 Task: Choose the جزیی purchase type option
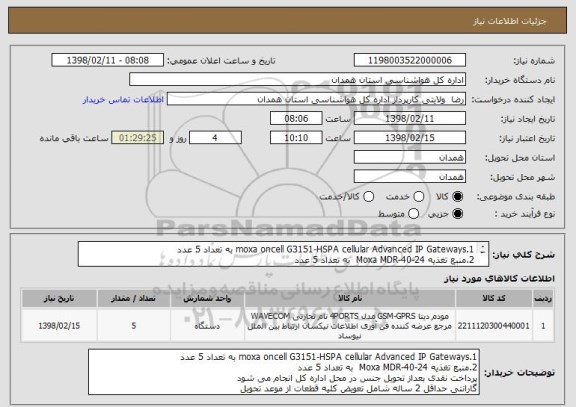coord(458,214)
